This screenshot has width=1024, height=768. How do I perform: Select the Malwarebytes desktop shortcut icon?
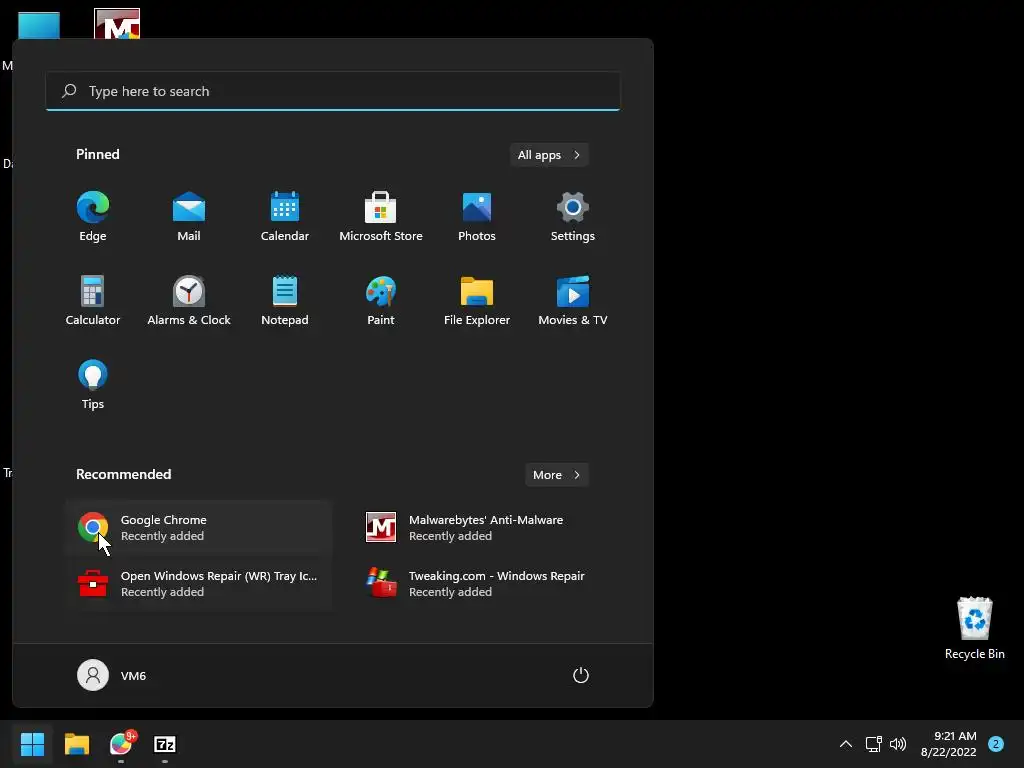point(117,24)
